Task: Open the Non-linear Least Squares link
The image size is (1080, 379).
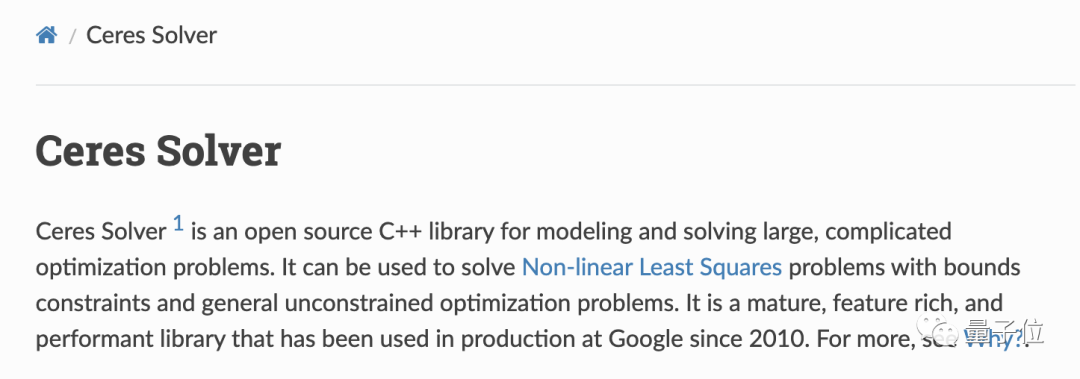Action: point(652,267)
